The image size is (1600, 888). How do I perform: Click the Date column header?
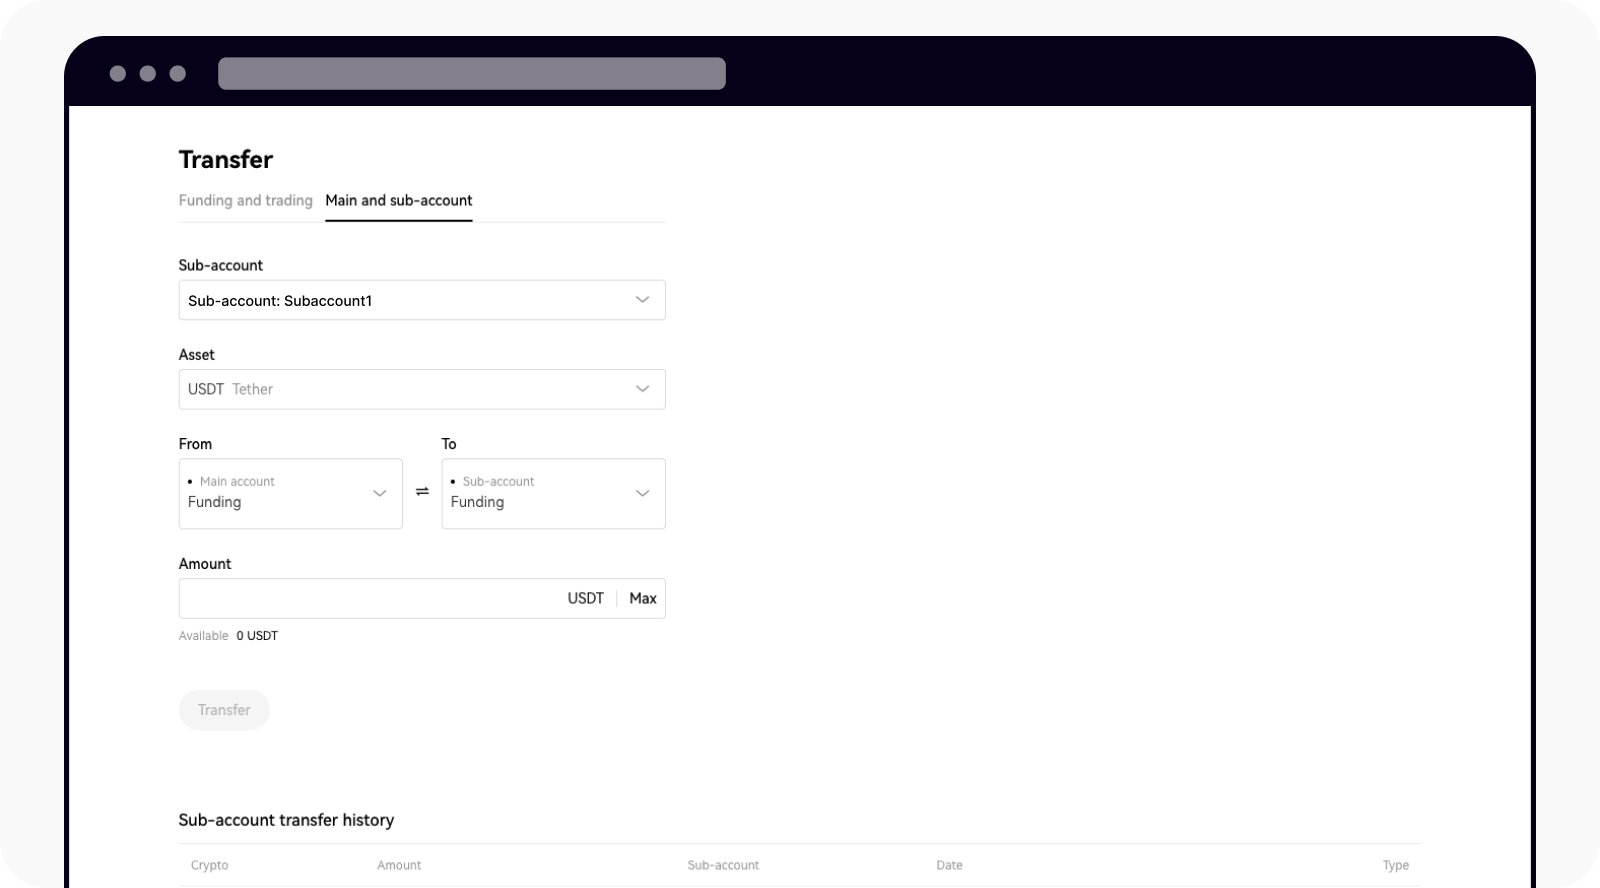pyautogui.click(x=949, y=865)
